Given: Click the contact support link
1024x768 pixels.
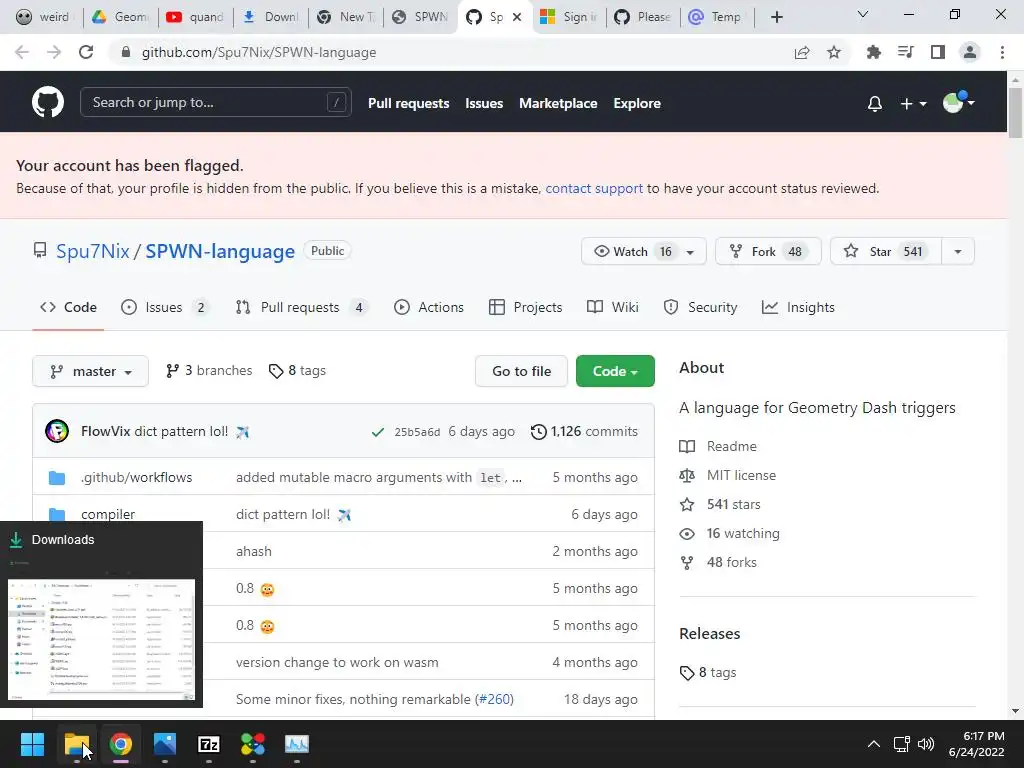Looking at the screenshot, I should point(594,188).
